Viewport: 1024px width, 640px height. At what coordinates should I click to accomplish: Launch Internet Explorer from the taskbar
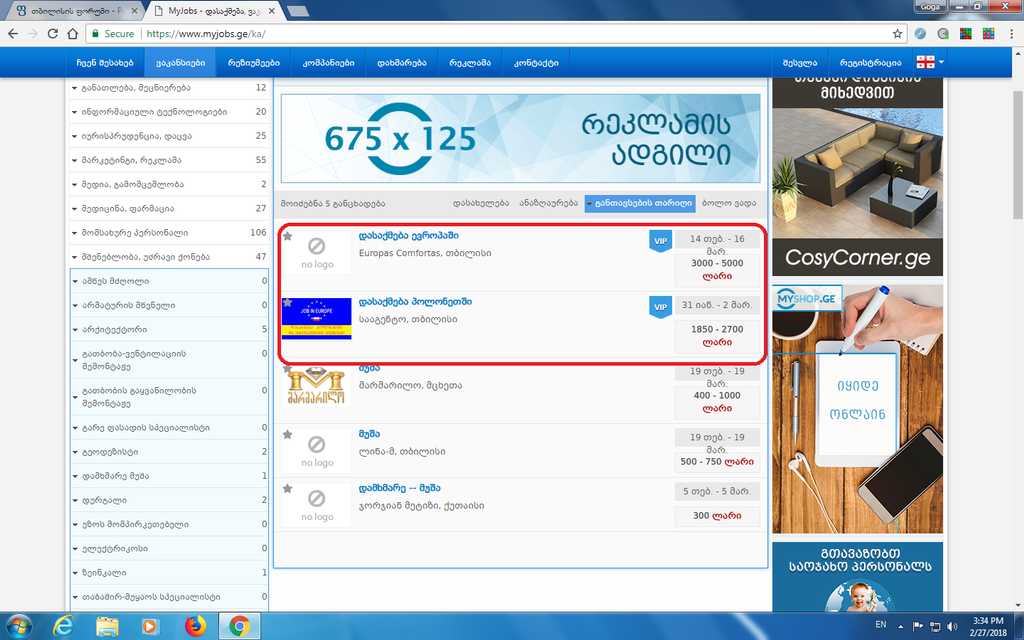63,626
